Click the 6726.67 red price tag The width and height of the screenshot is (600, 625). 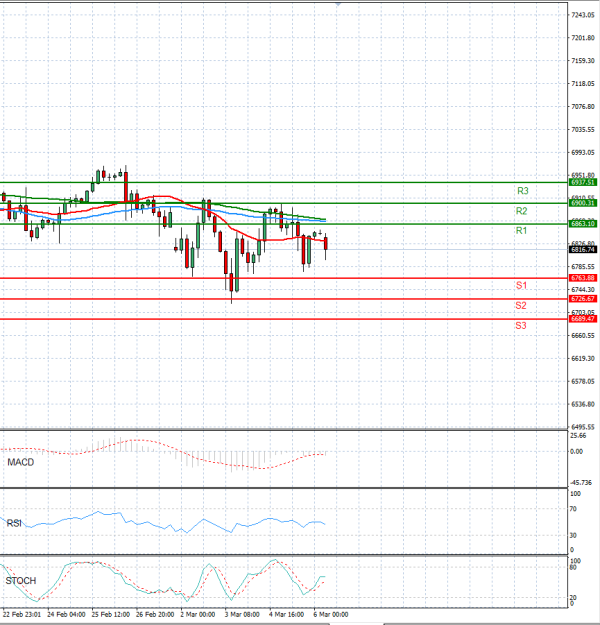point(582,298)
